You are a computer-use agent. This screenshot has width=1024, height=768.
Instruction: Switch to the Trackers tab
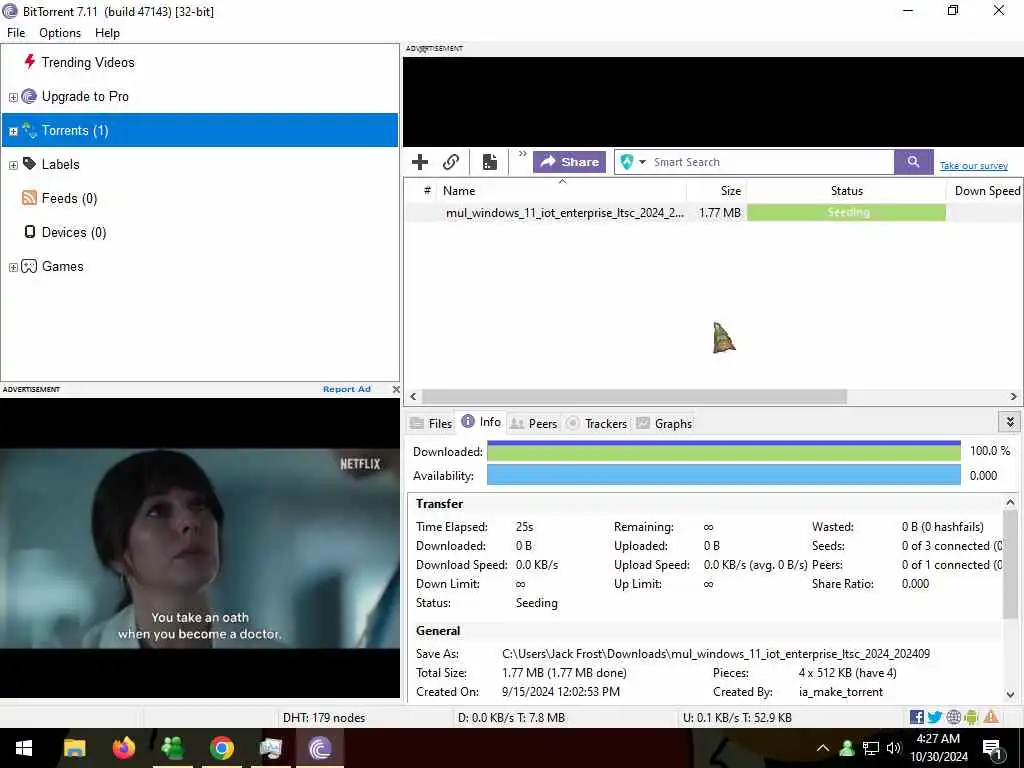tap(596, 423)
